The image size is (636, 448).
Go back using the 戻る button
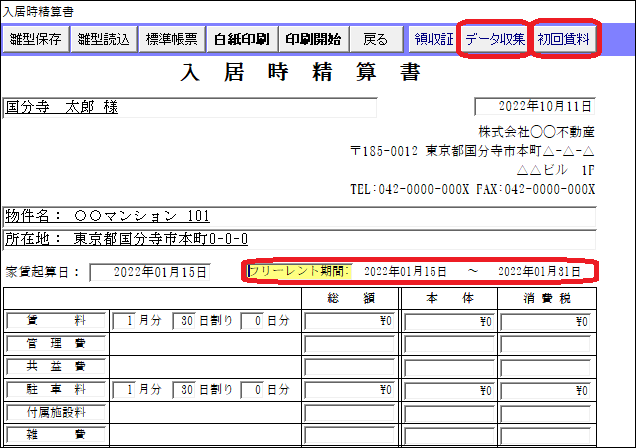[376, 40]
